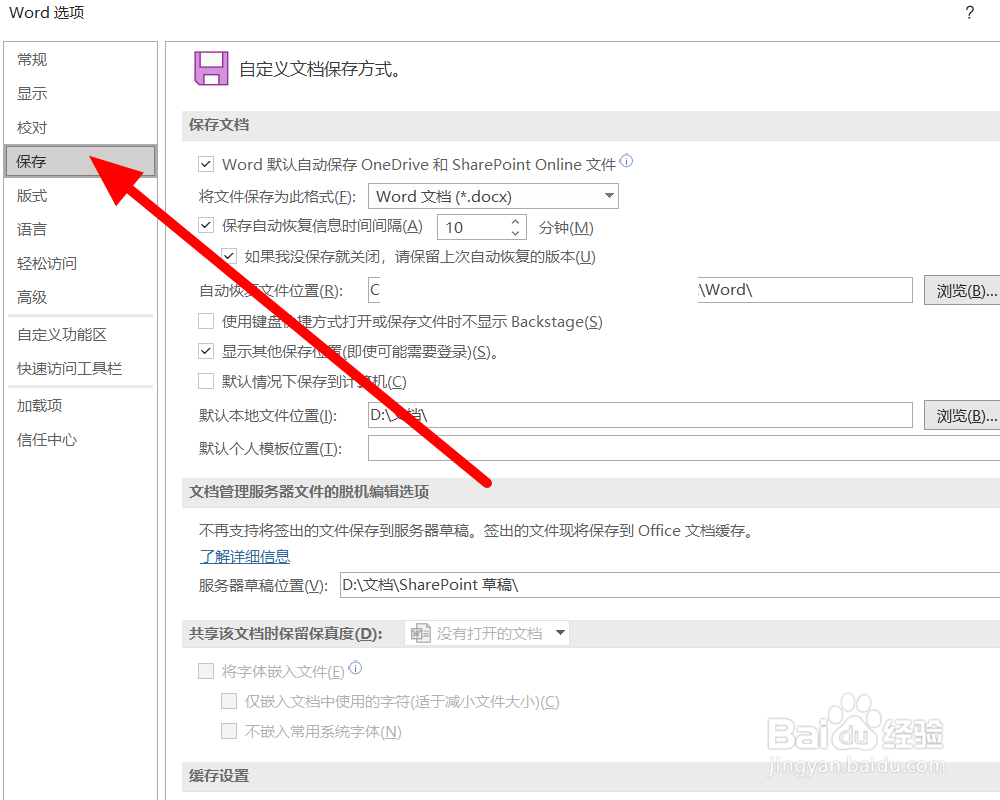Image resolution: width=1000 pixels, height=800 pixels.
Task: Click the info icon beside OneDrive autosave option
Action: coord(627,161)
